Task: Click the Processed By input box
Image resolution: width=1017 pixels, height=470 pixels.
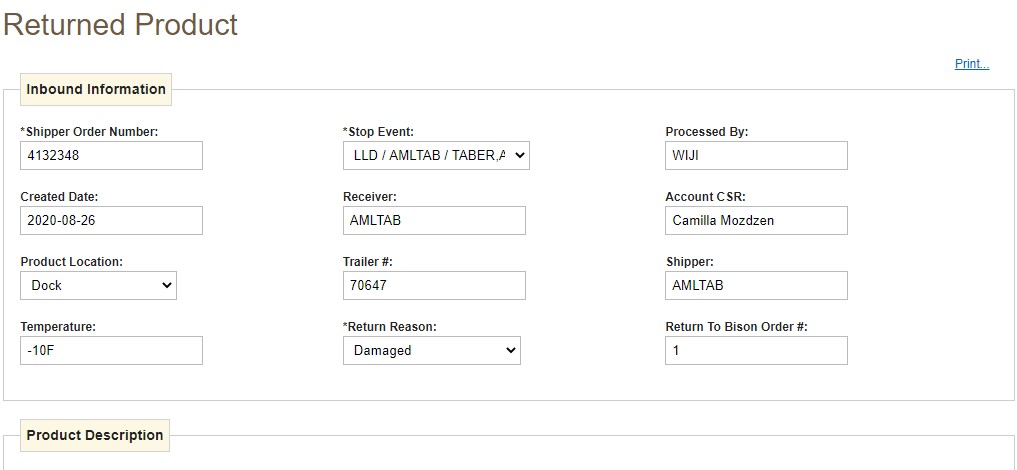Action: [755, 155]
